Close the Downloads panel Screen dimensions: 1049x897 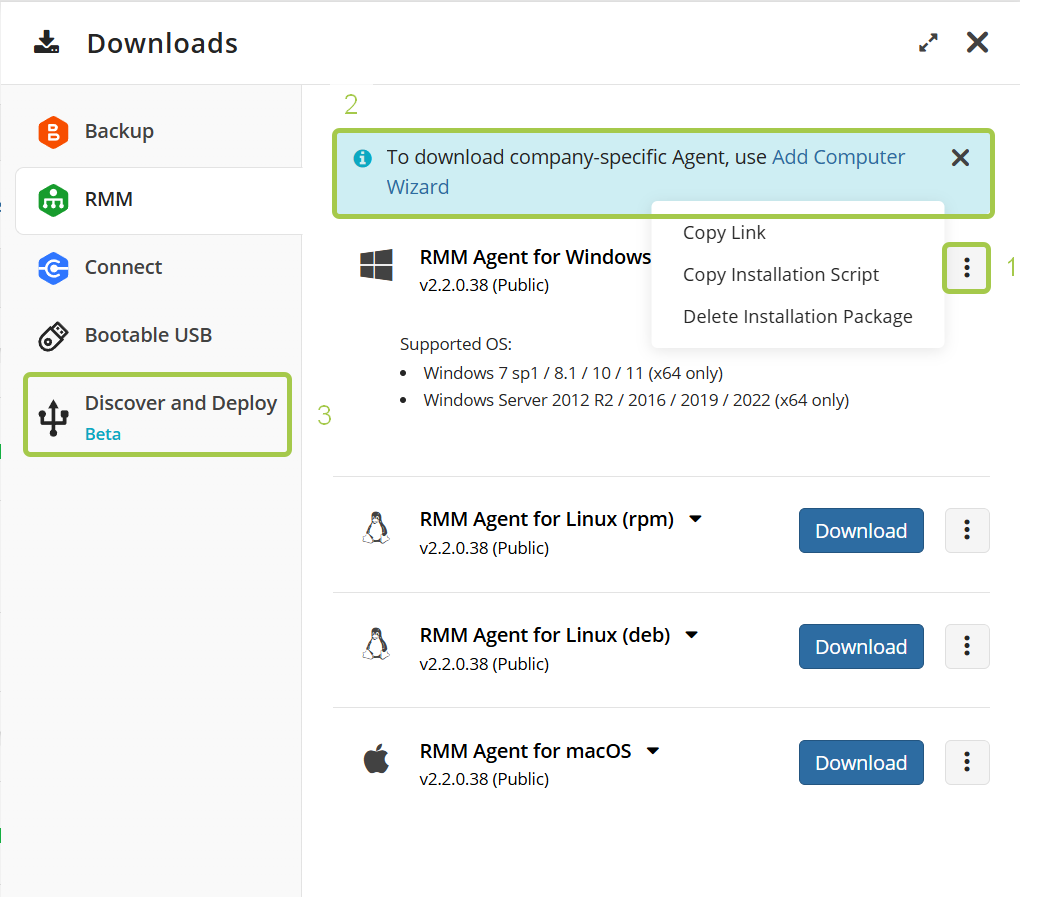977,42
